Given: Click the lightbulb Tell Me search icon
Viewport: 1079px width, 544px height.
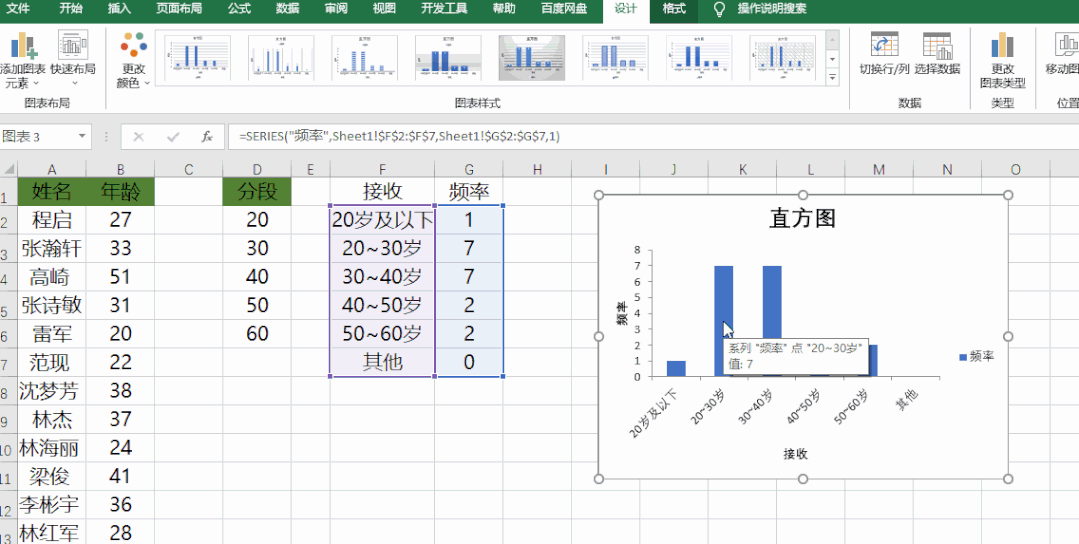Looking at the screenshot, I should [719, 9].
